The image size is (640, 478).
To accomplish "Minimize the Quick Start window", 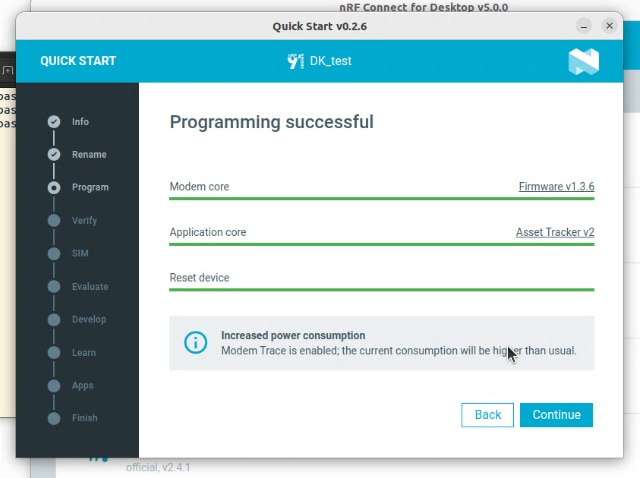I will click(584, 26).
